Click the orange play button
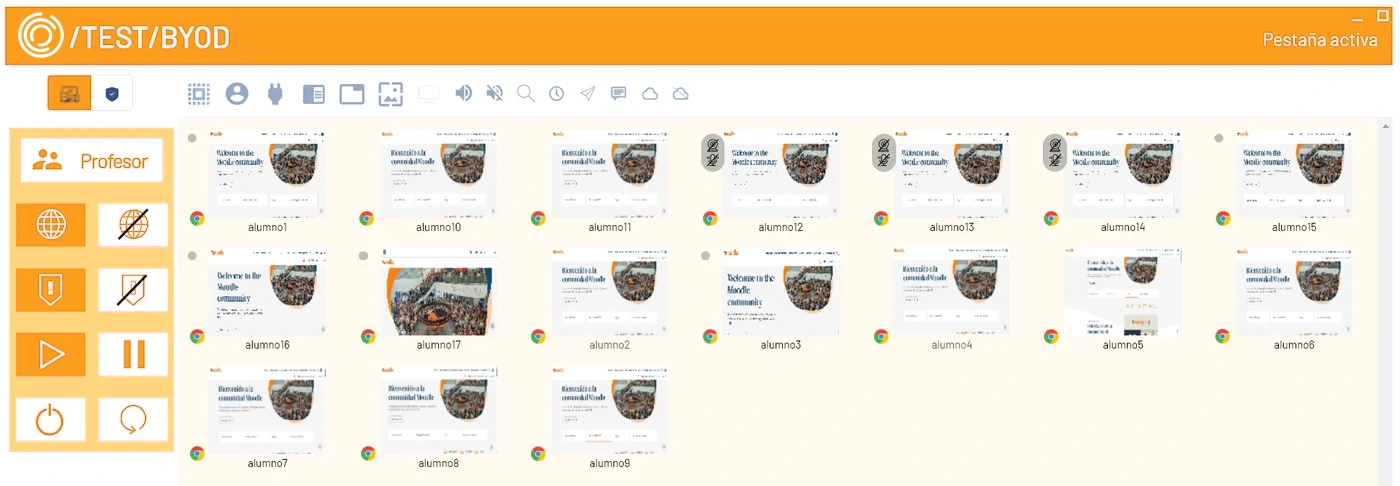Screen dimensions: 1400x486 (x=51, y=355)
